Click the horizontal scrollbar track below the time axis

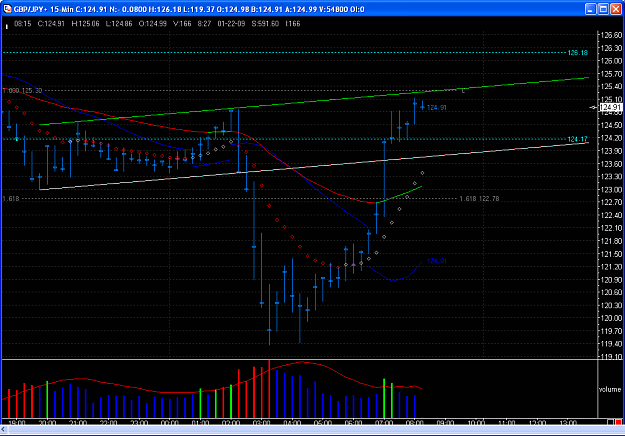315,429
